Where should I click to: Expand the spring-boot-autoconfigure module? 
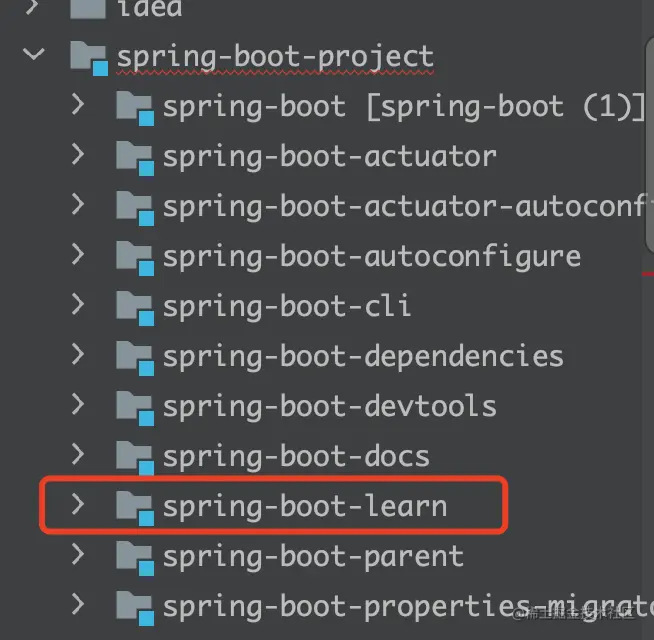pos(78,254)
